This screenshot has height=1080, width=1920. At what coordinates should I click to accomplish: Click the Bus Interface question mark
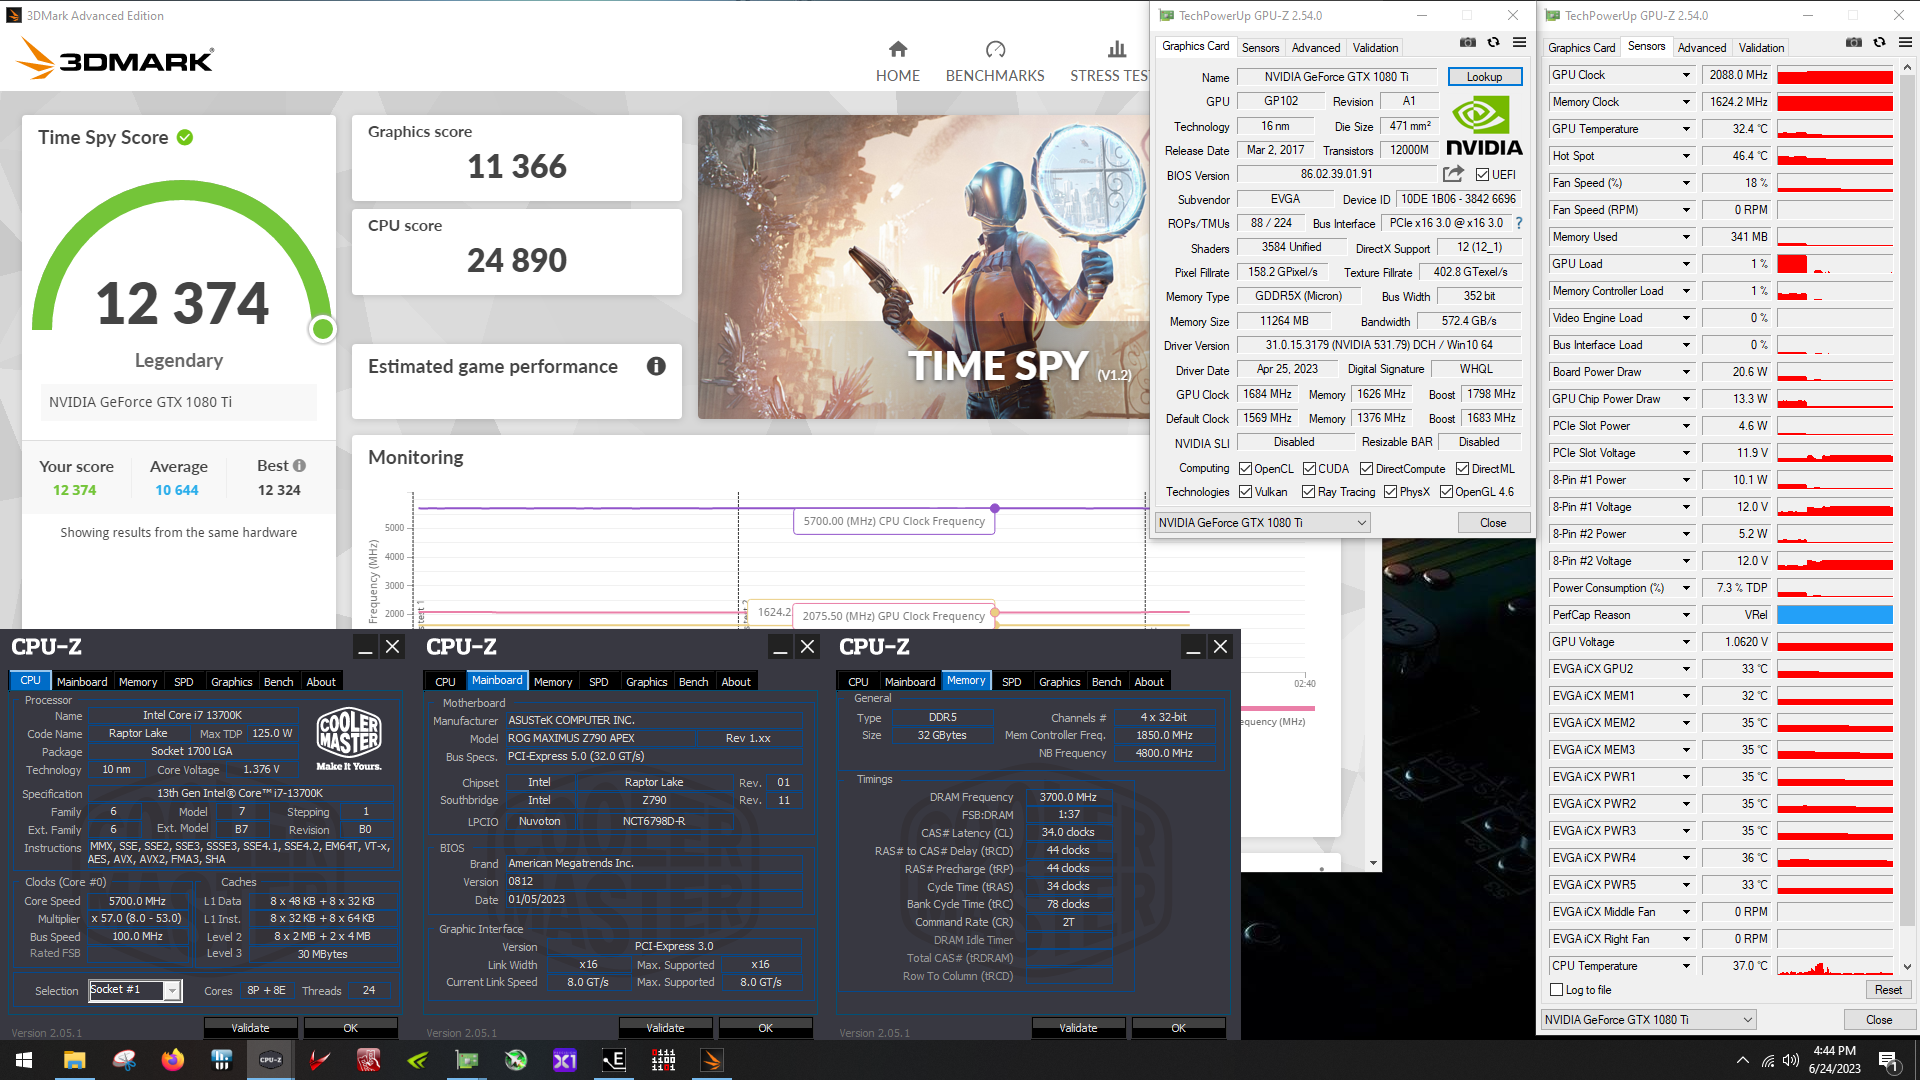(x=1518, y=223)
